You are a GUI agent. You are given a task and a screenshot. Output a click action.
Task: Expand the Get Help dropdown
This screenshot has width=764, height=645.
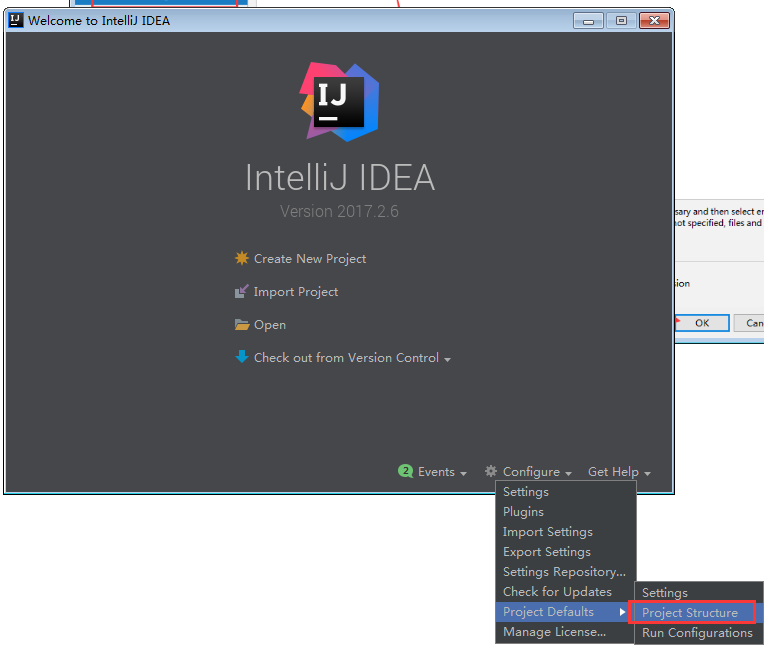tap(619, 472)
